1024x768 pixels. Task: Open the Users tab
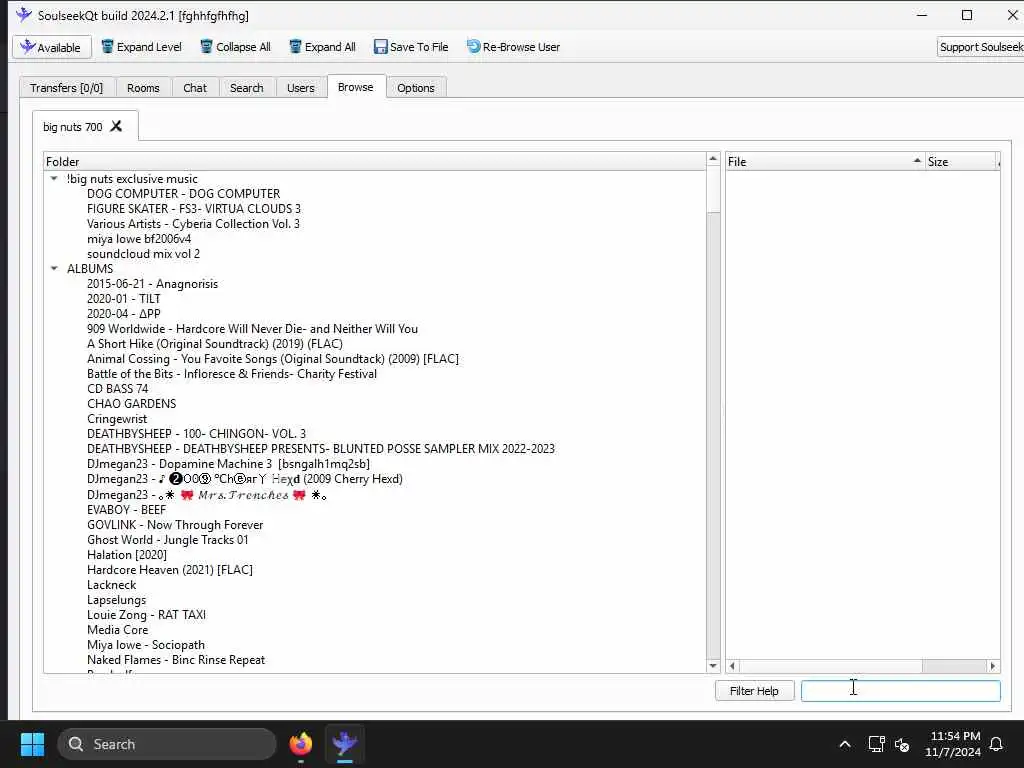pos(300,88)
